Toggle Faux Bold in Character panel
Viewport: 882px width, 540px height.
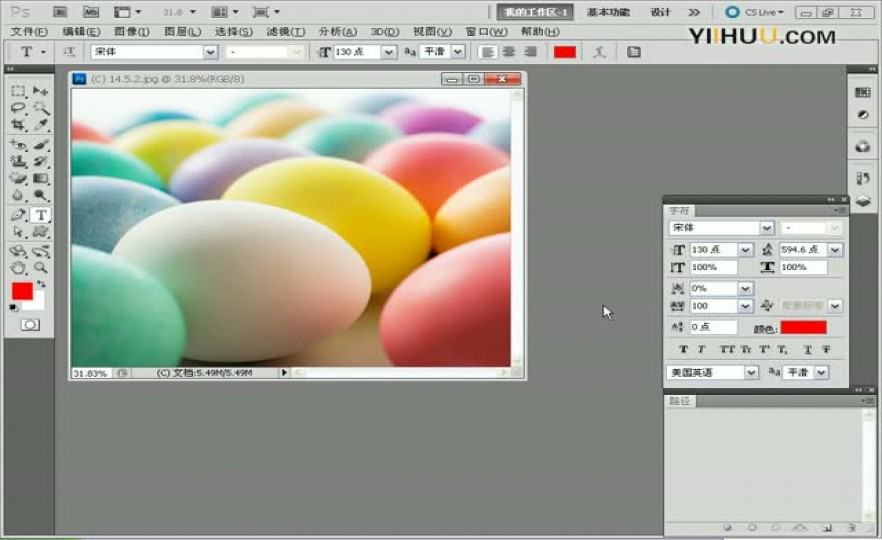(683, 349)
